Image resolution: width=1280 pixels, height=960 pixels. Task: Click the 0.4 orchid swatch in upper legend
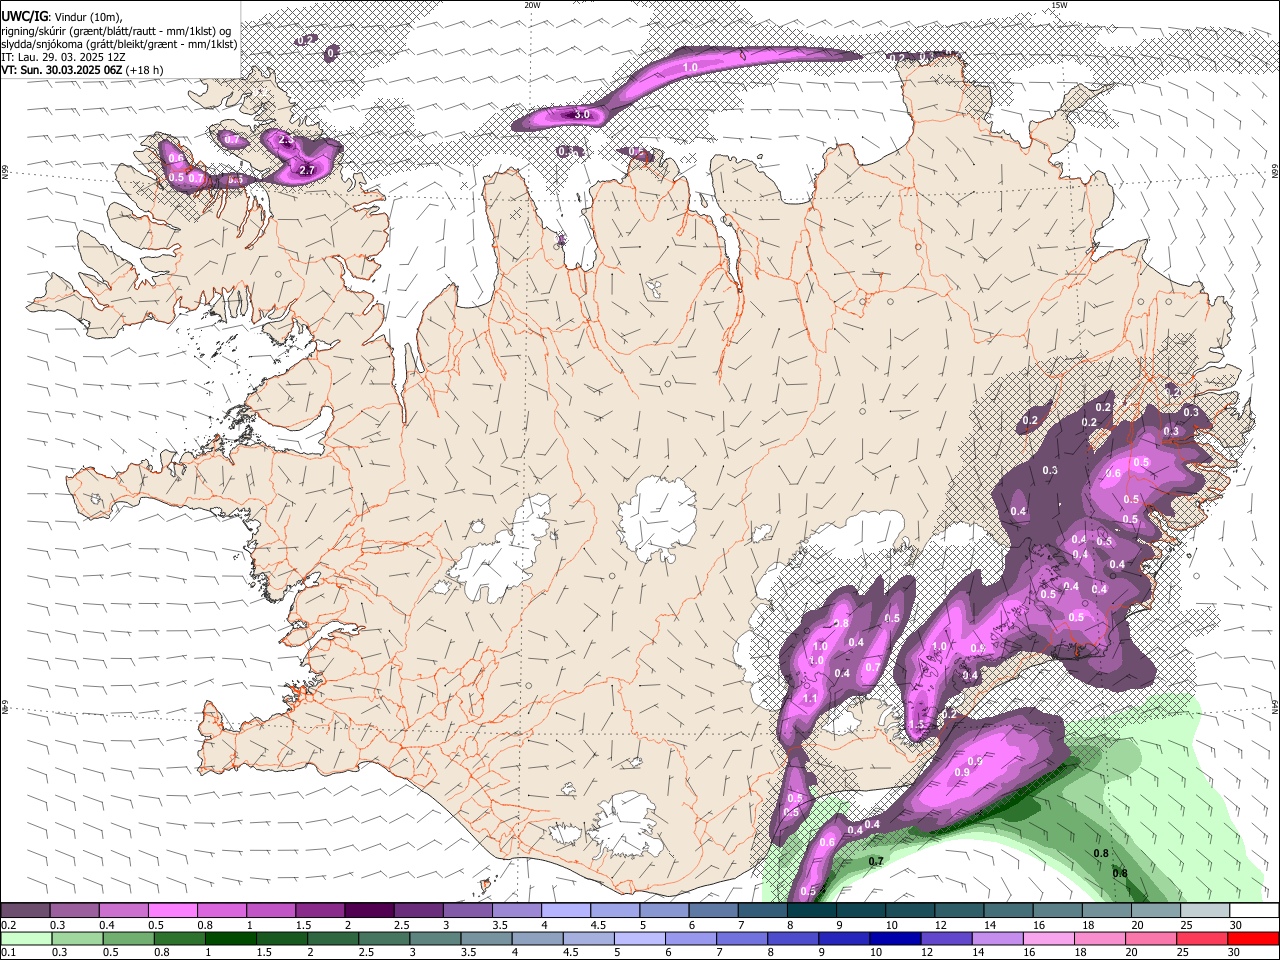pyautogui.click(x=123, y=911)
